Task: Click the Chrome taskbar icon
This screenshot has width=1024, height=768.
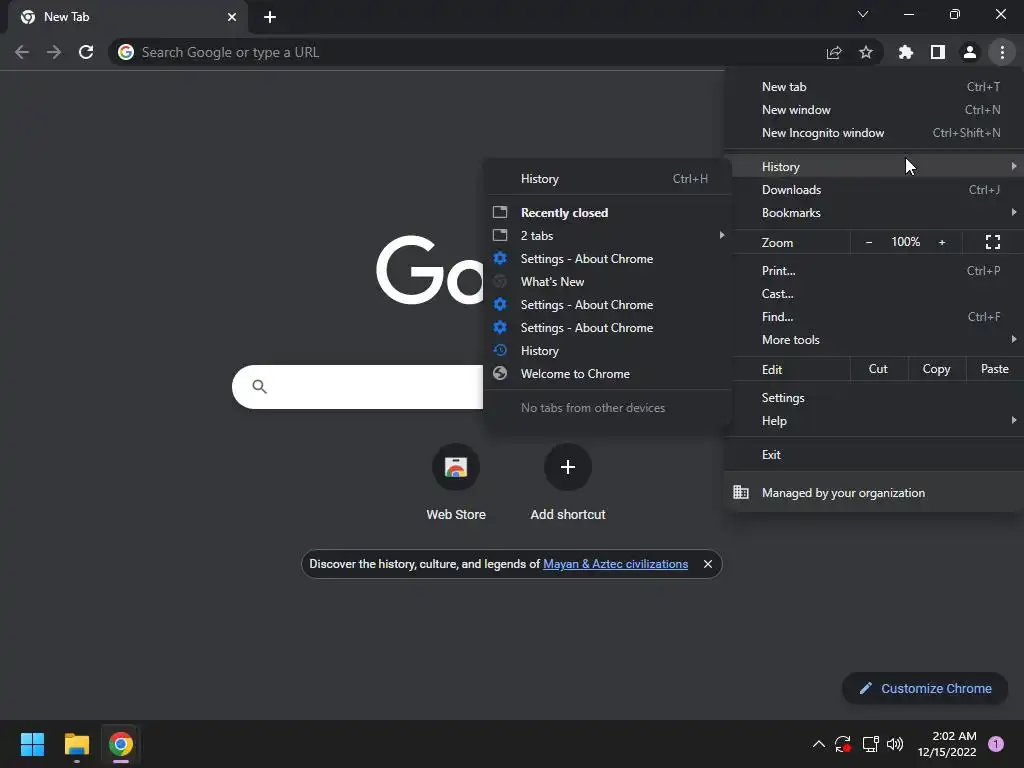Action: coord(121,744)
